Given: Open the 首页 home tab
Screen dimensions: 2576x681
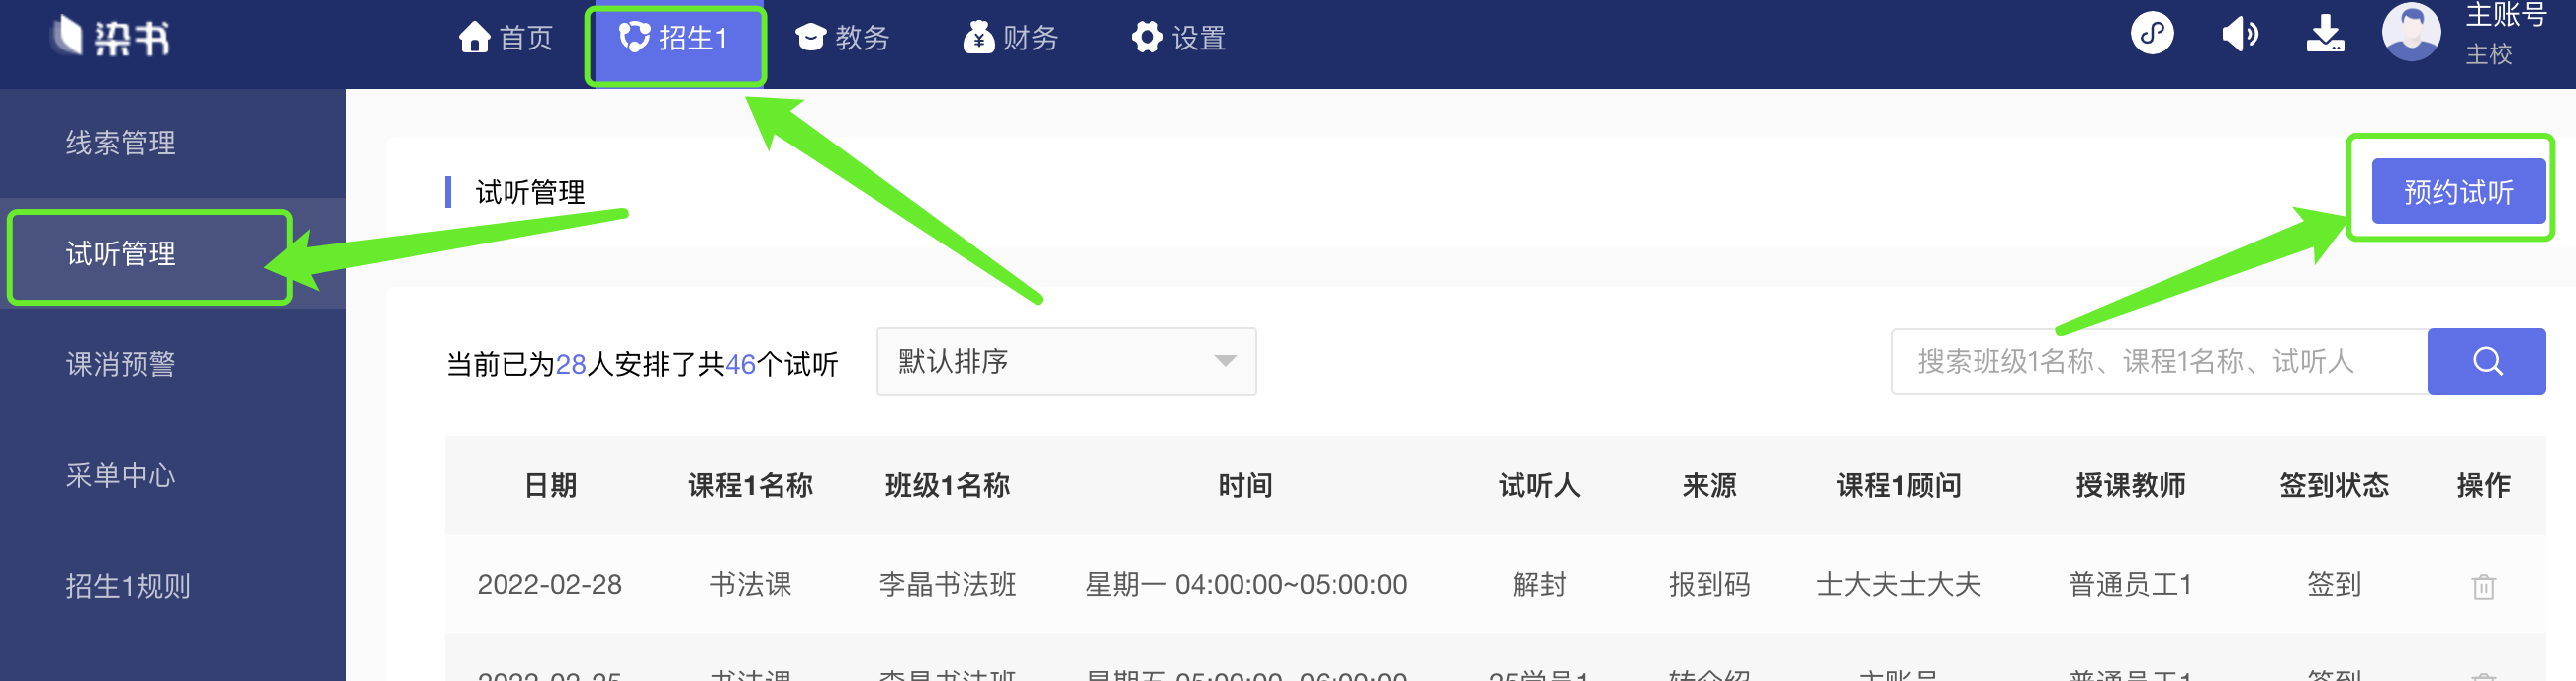Looking at the screenshot, I should tap(506, 38).
